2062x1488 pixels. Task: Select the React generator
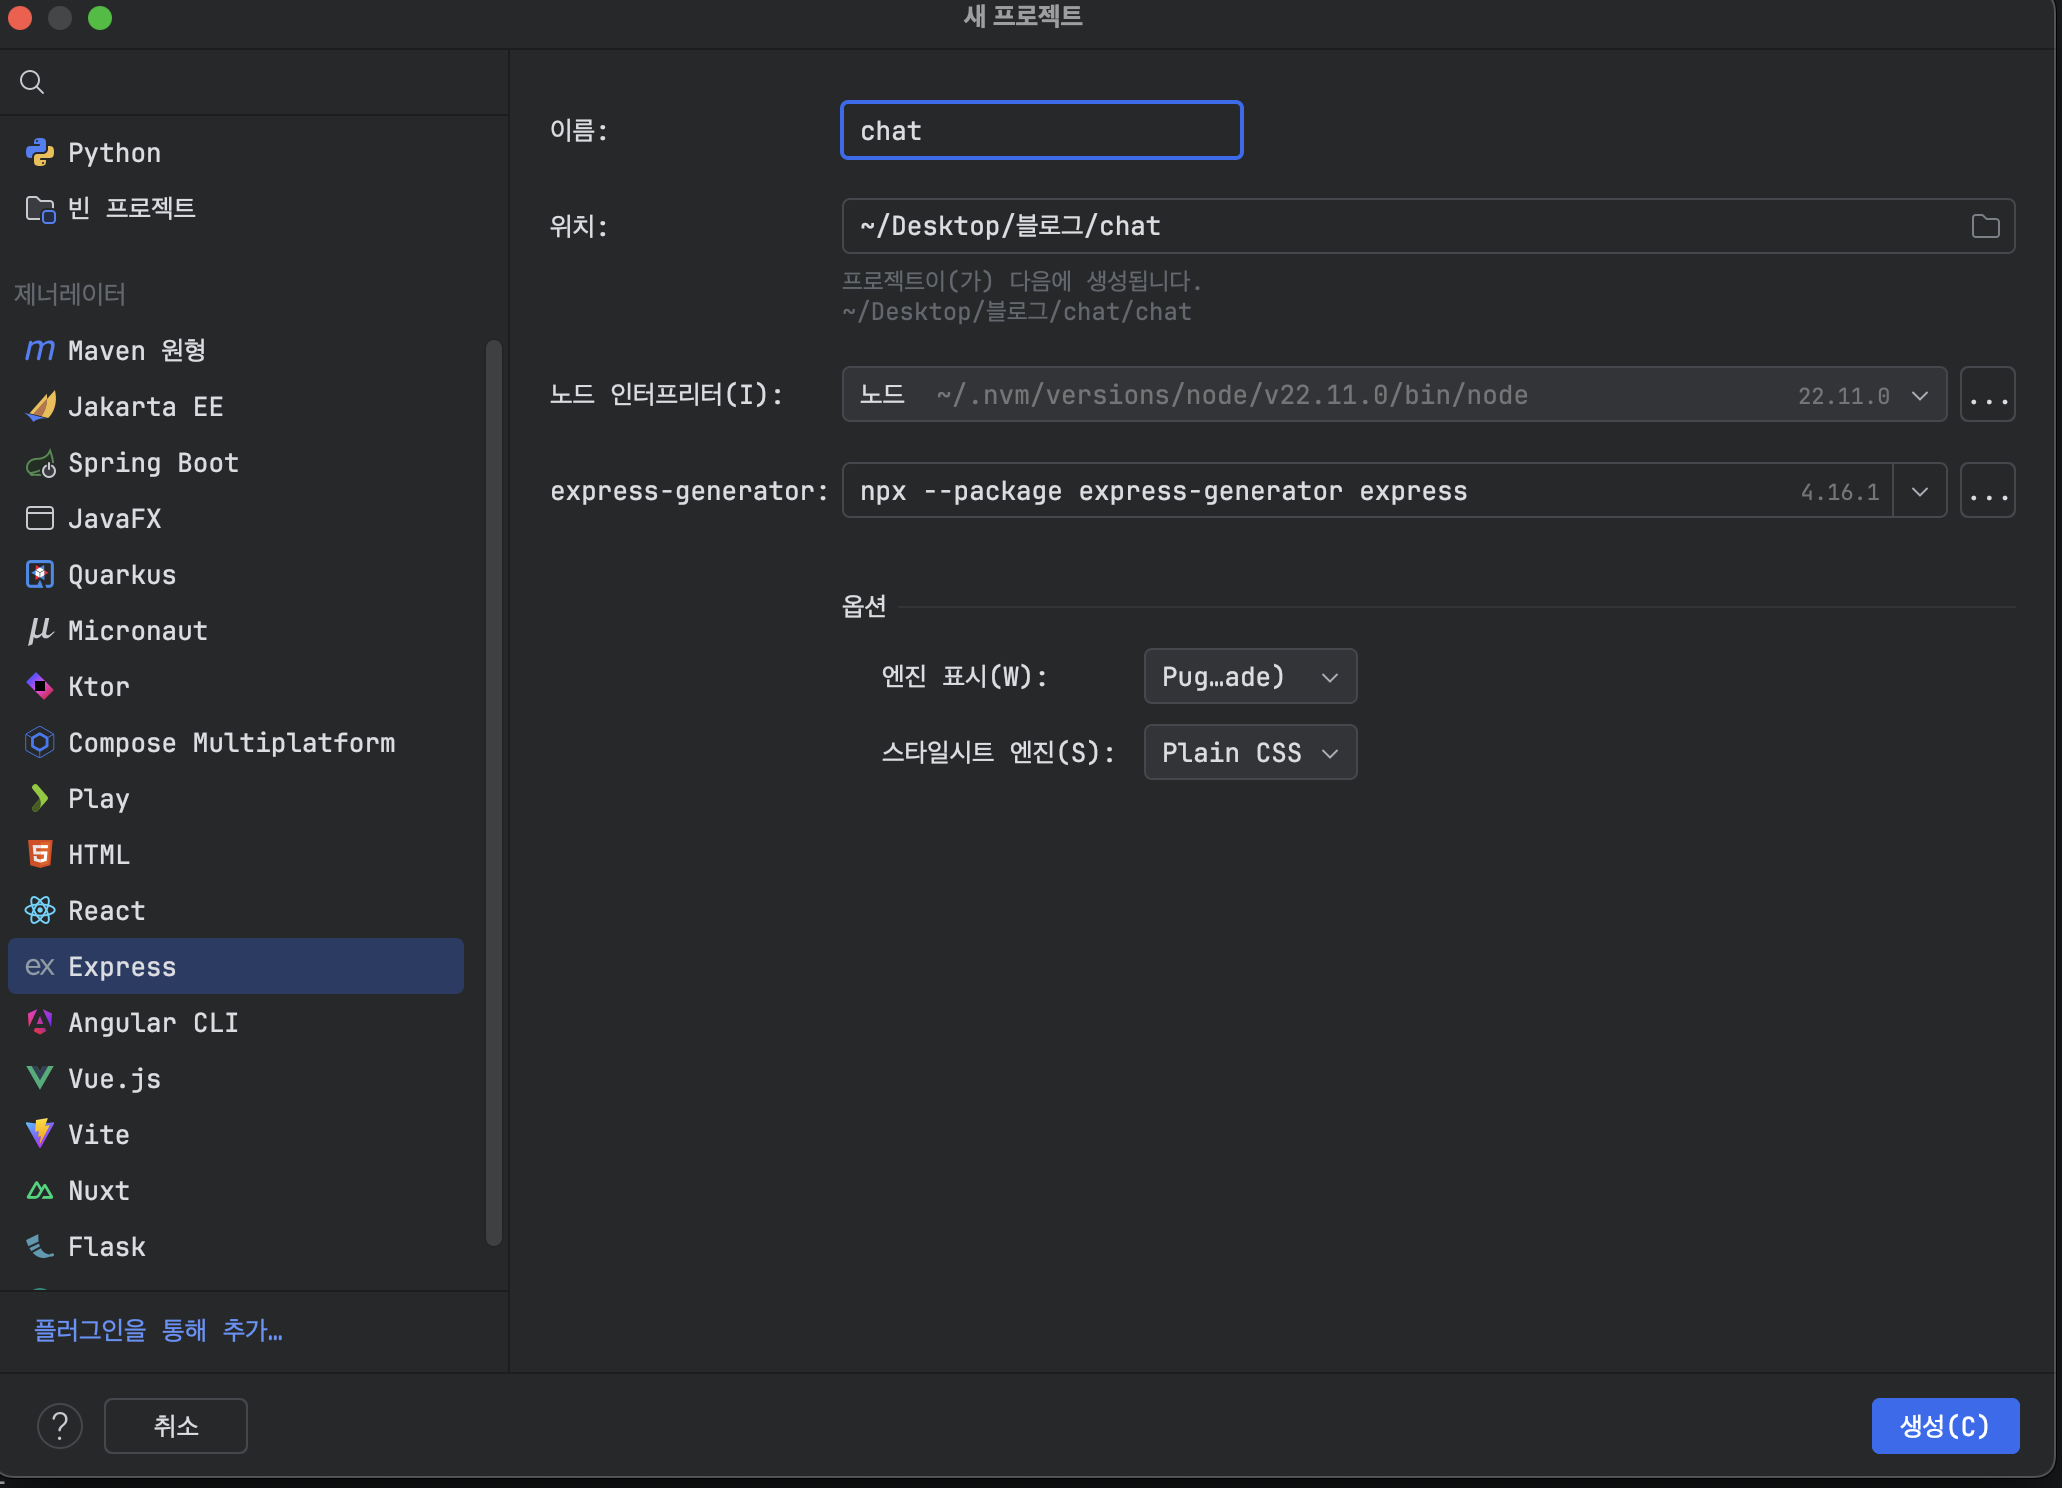pos(104,910)
